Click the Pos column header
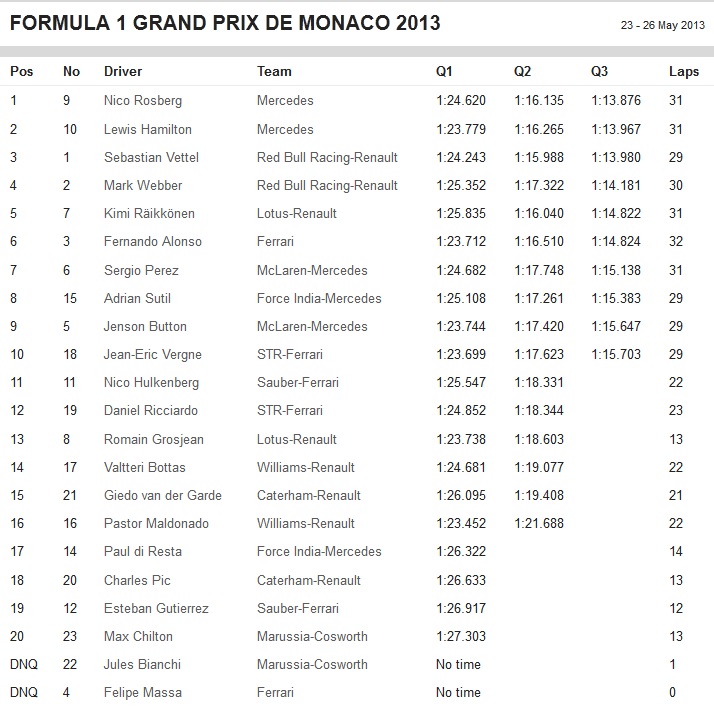 tap(20, 72)
